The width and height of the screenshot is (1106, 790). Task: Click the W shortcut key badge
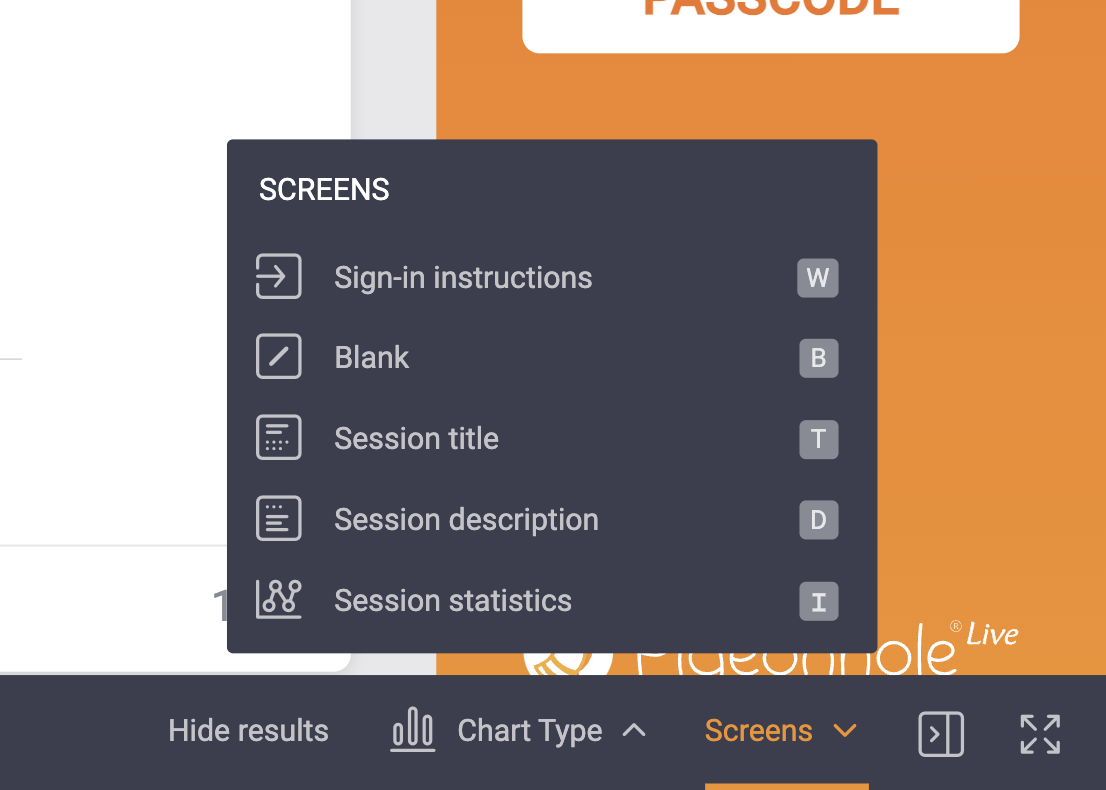click(x=817, y=278)
